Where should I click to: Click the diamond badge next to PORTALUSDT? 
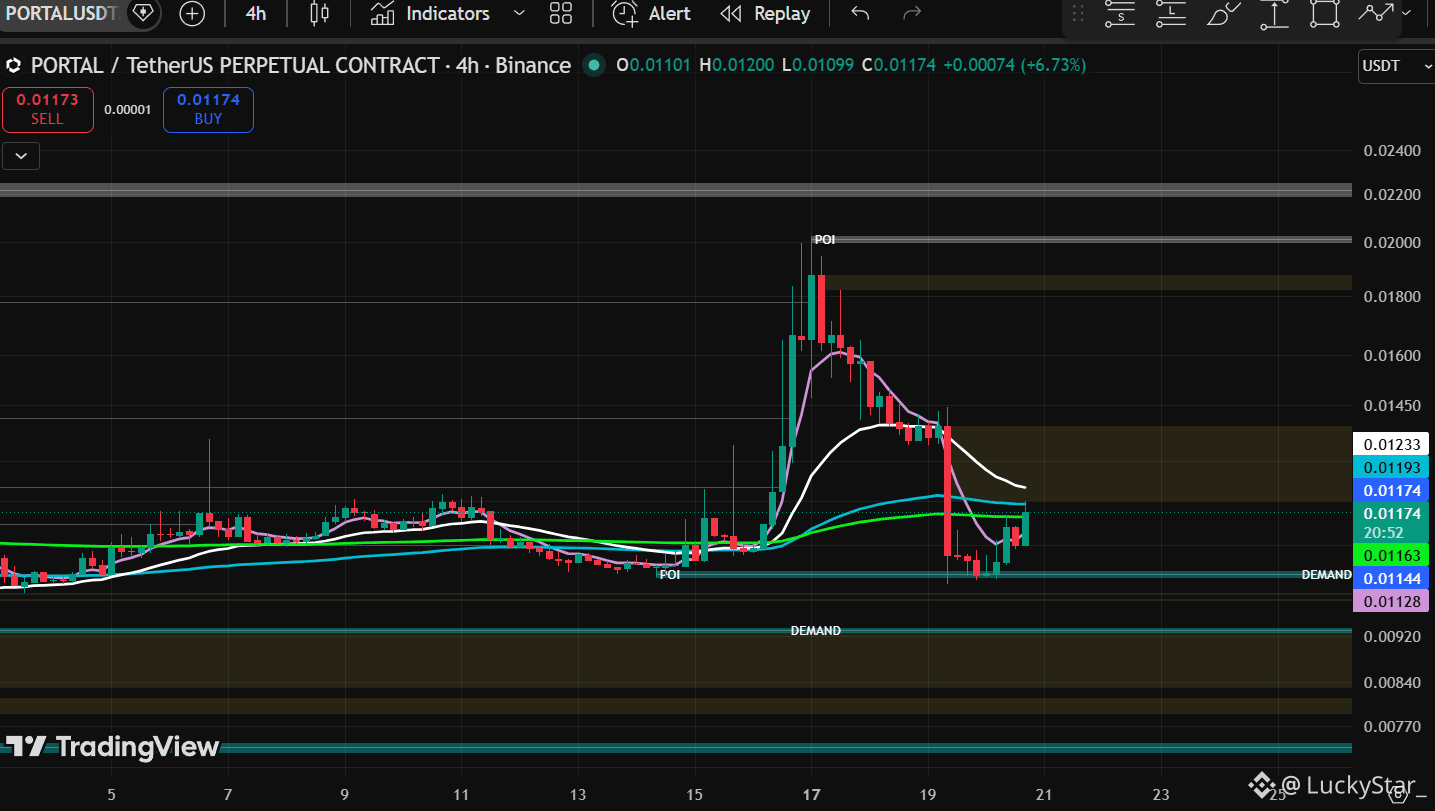[144, 13]
